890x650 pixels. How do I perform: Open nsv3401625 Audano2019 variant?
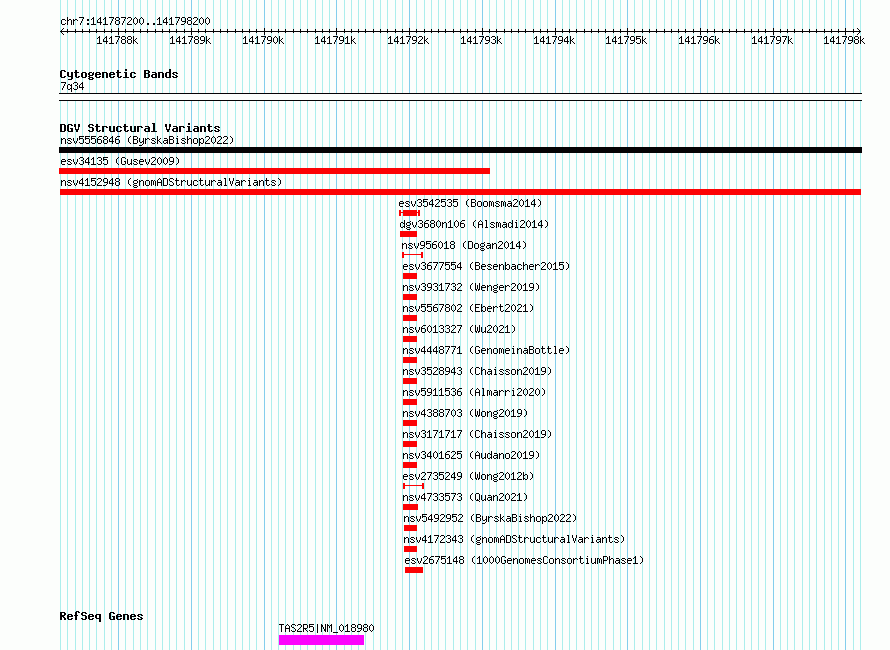coord(471,455)
